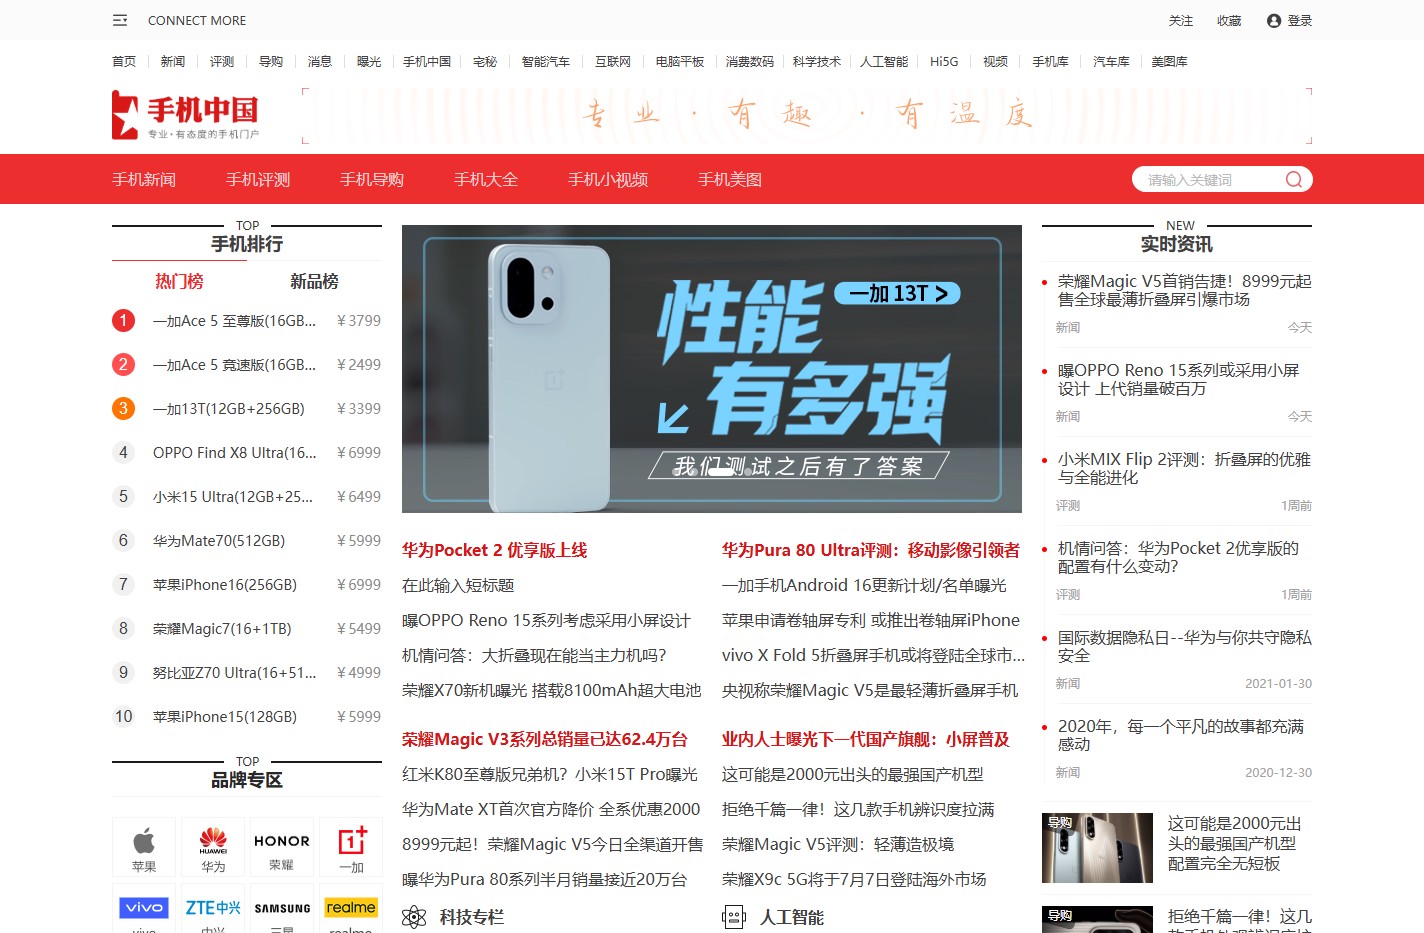Switch to the 新品榜 tab
Screen dimensions: 1424x933
coord(314,281)
